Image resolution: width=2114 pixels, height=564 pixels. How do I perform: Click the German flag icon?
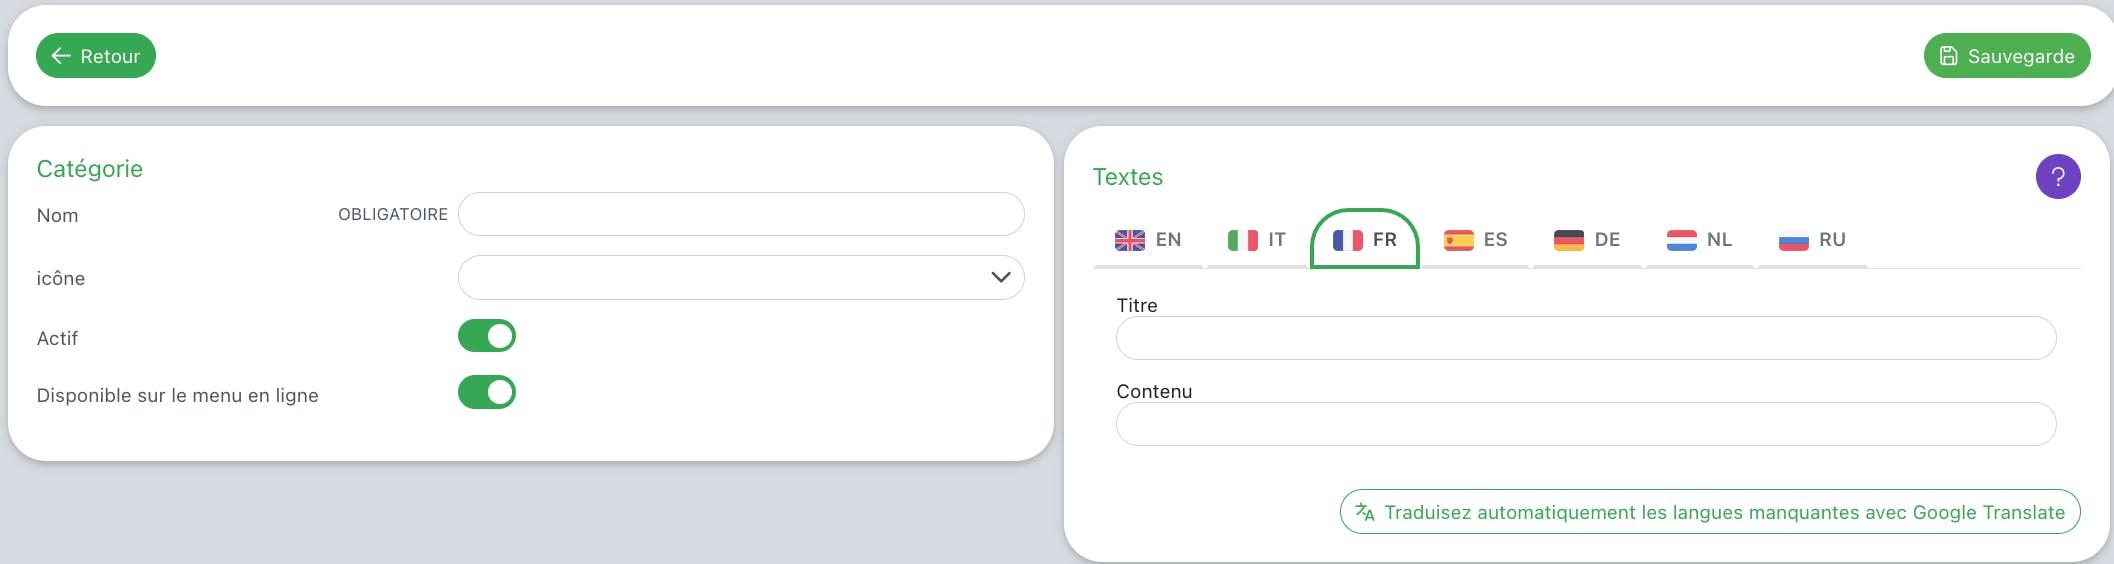click(x=1568, y=240)
